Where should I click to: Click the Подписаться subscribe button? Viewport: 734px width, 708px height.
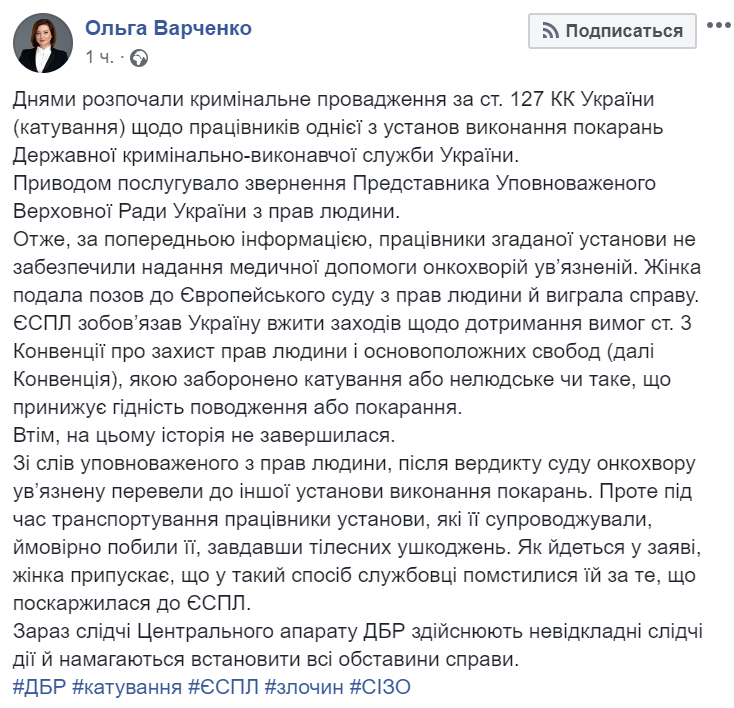(x=612, y=31)
